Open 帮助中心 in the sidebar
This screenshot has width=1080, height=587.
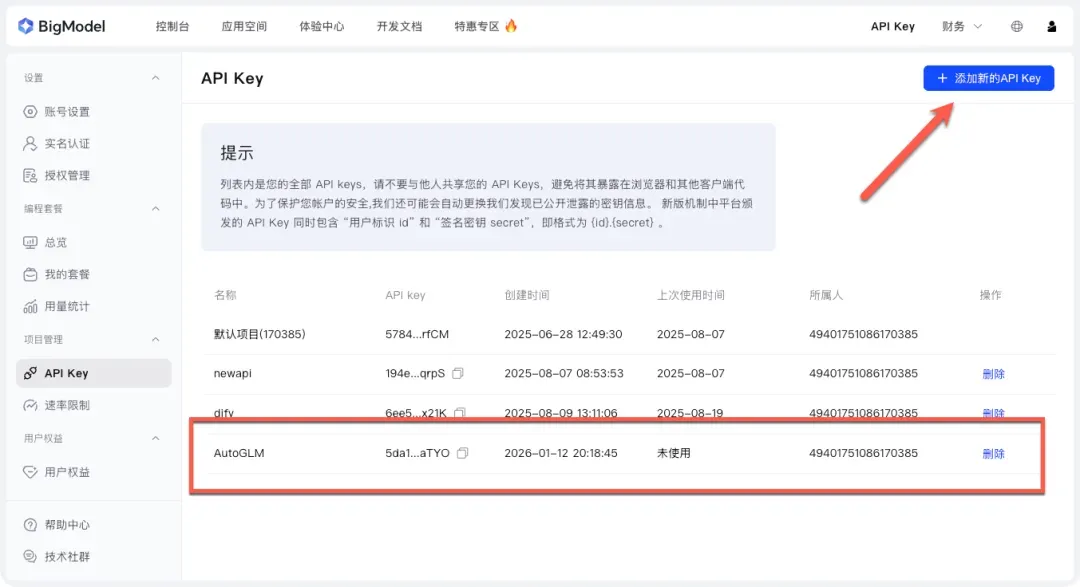(67, 525)
